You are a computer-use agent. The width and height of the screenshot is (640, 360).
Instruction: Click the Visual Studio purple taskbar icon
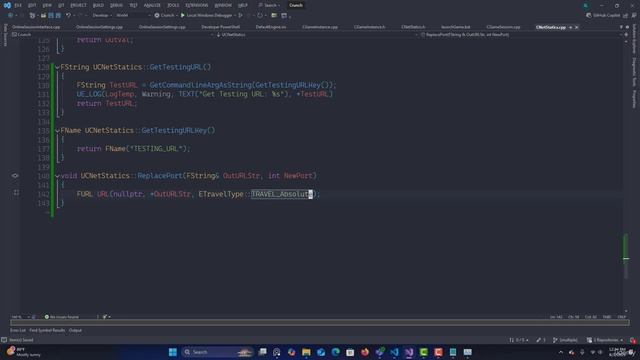409,352
